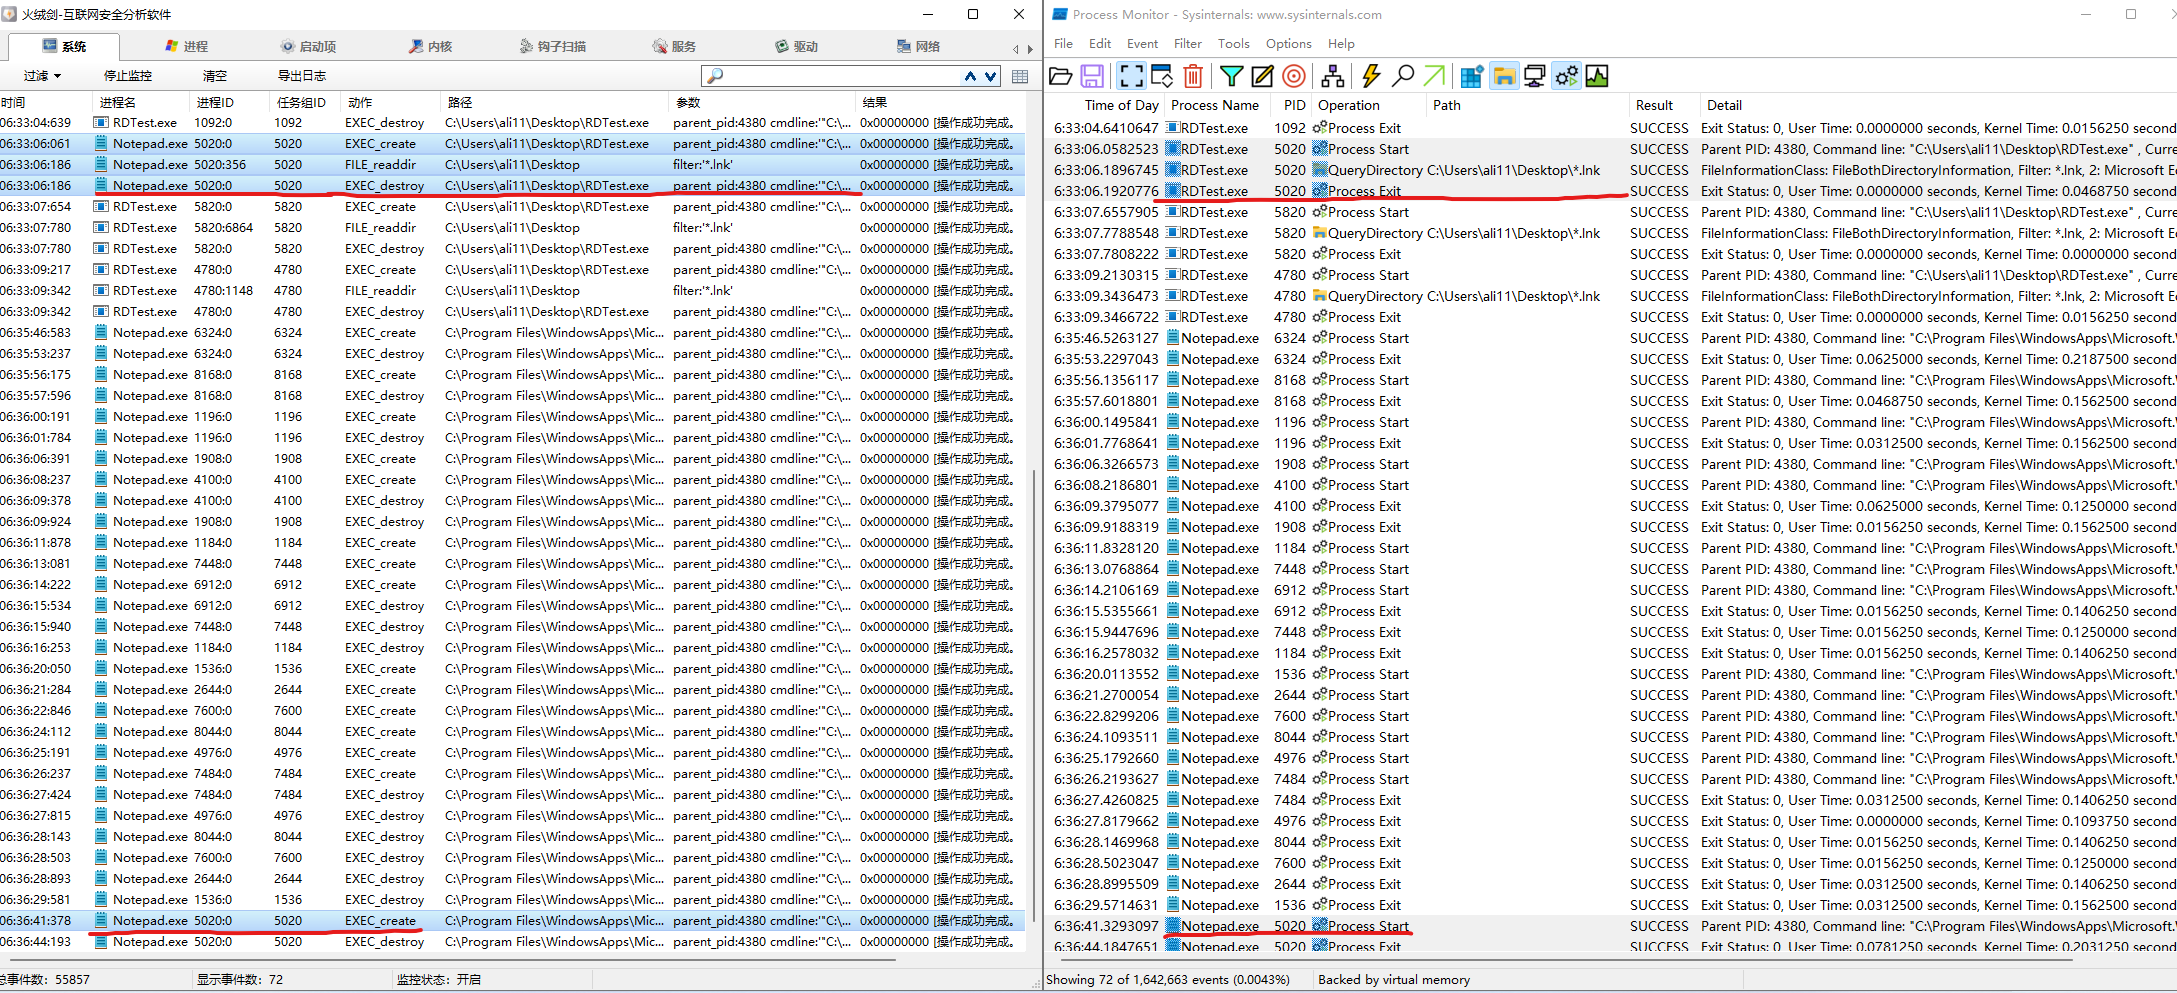Click the 停止监控 button
The image size is (2177, 993).
(x=128, y=76)
